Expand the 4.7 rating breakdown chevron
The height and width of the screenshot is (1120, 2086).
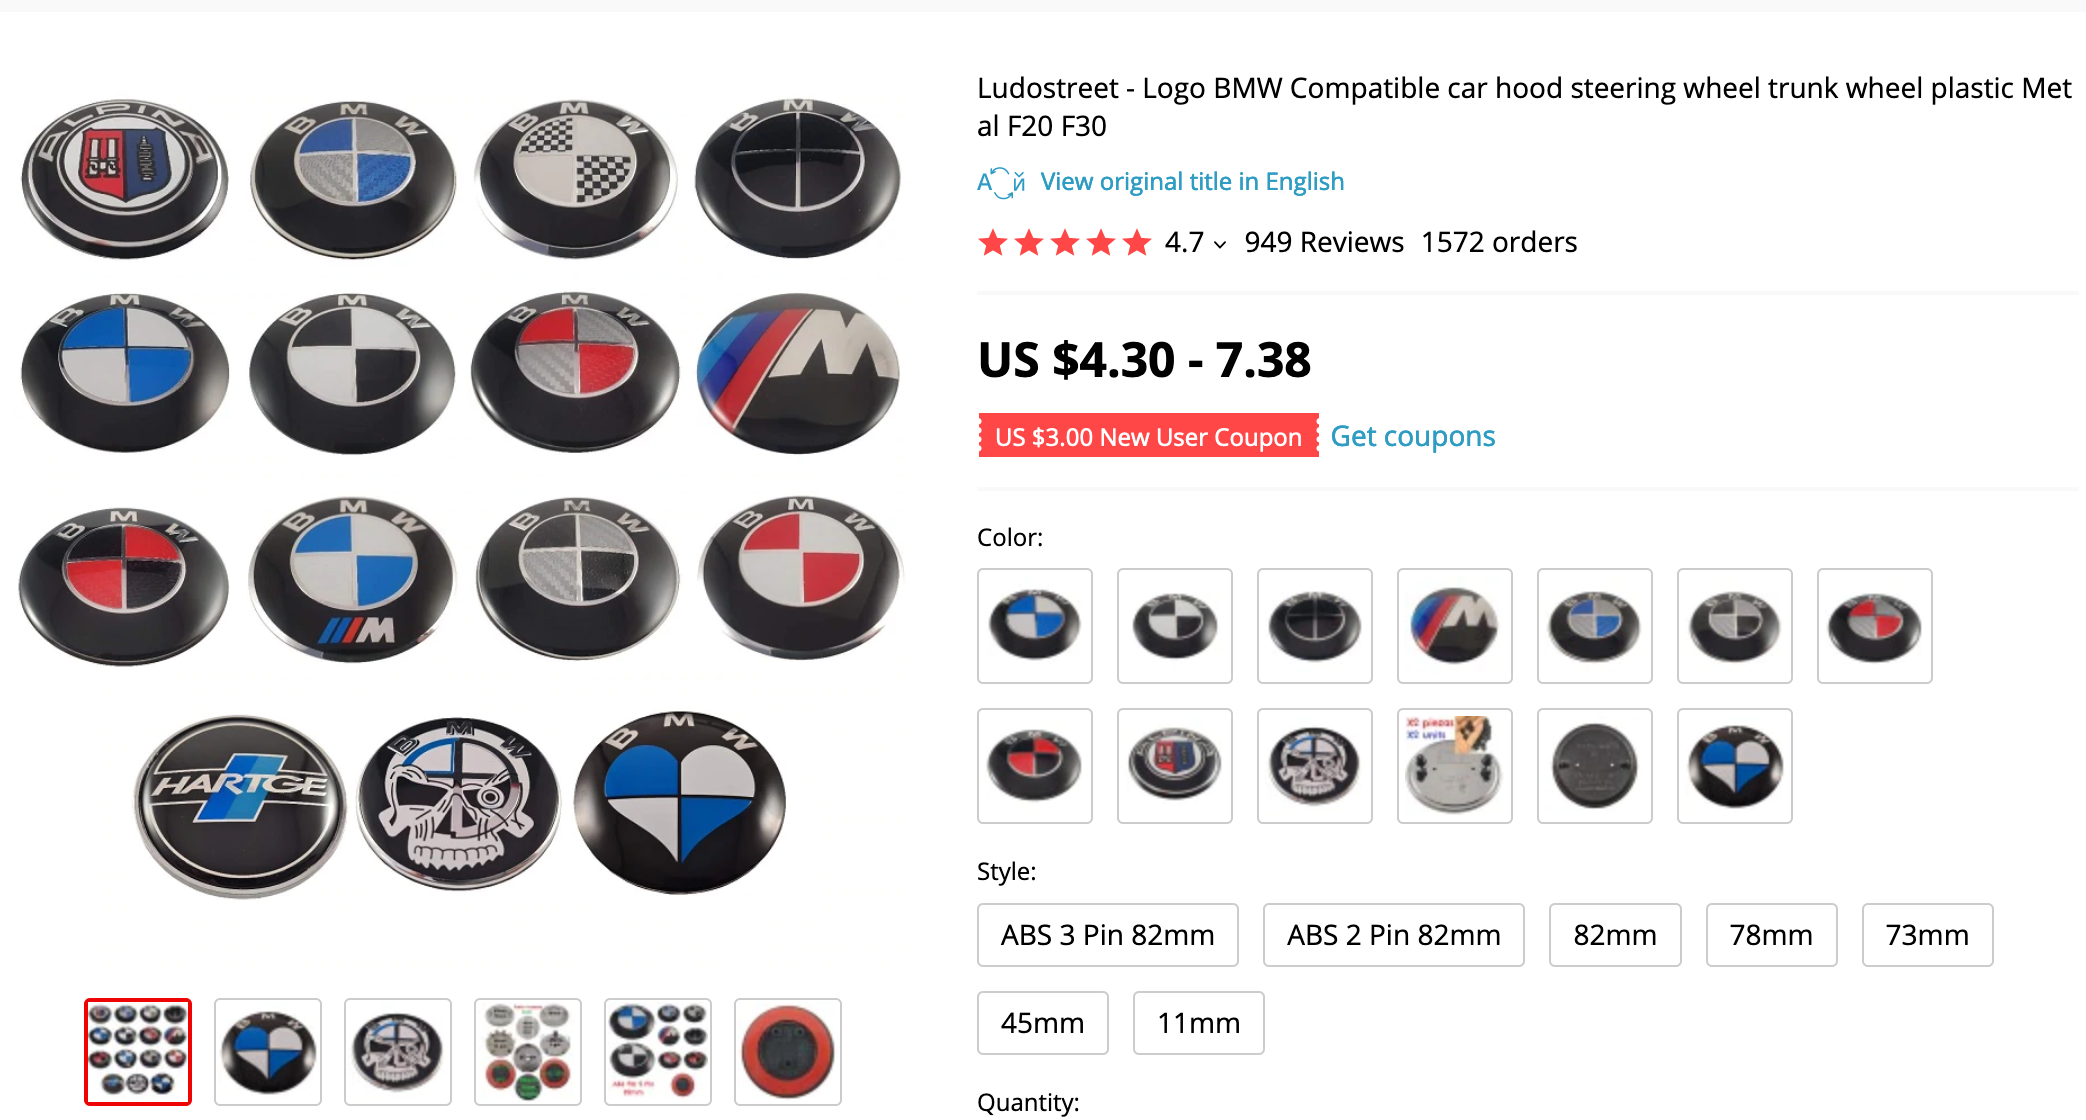(1220, 244)
